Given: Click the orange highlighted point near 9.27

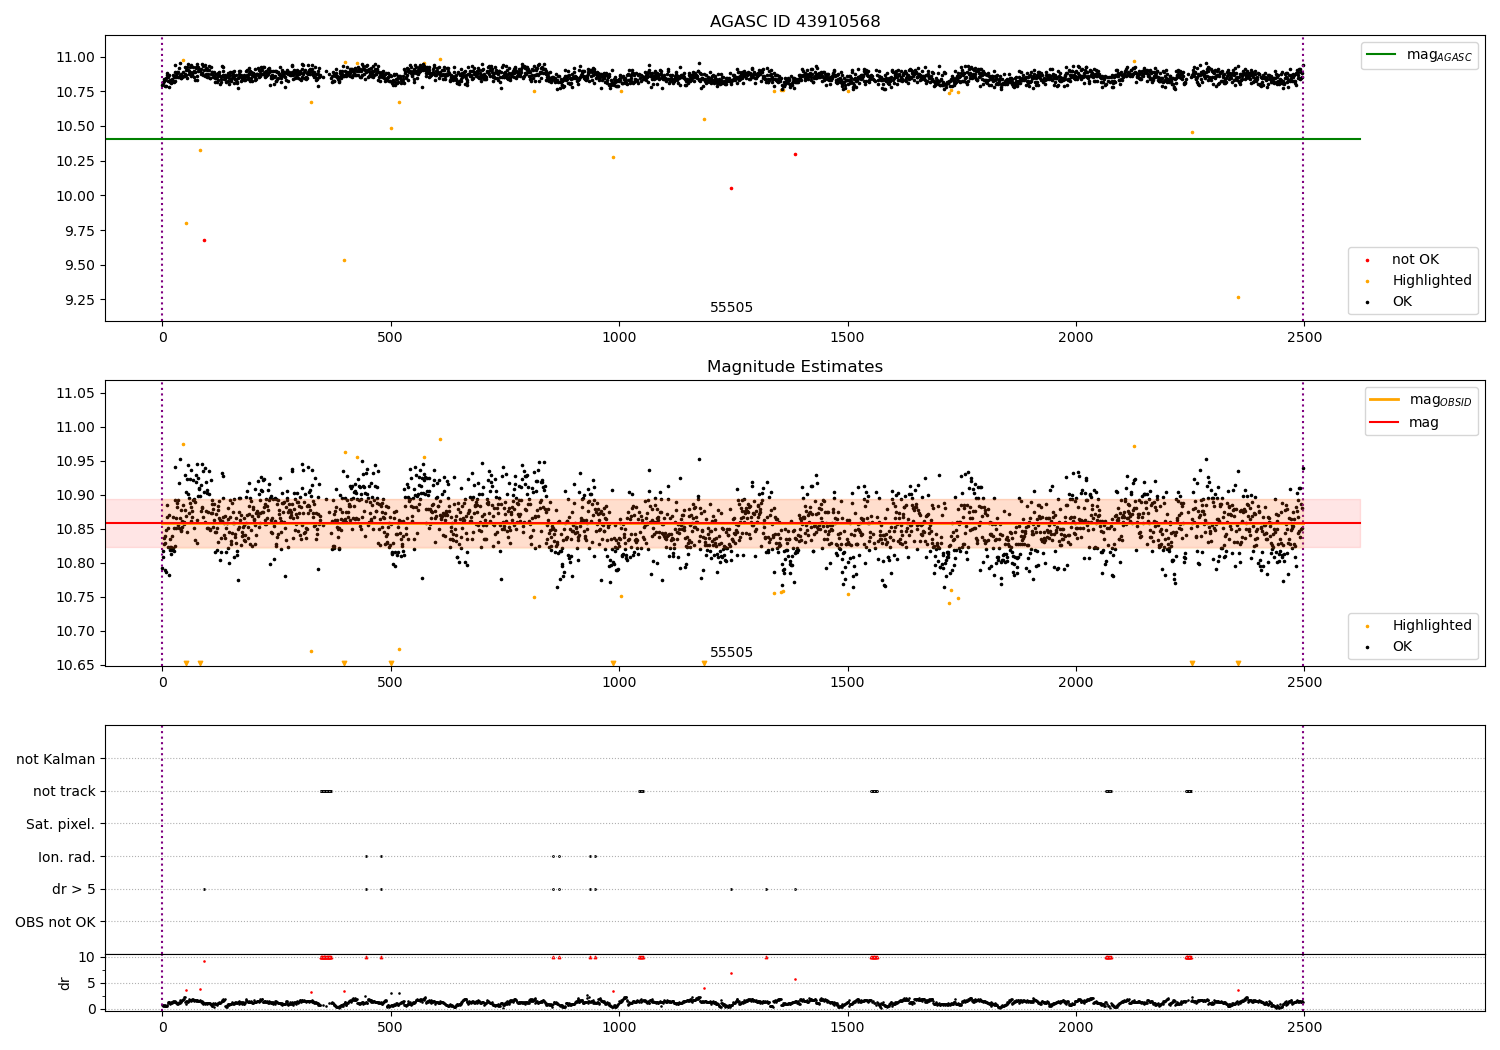Looking at the screenshot, I should (x=1238, y=297).
